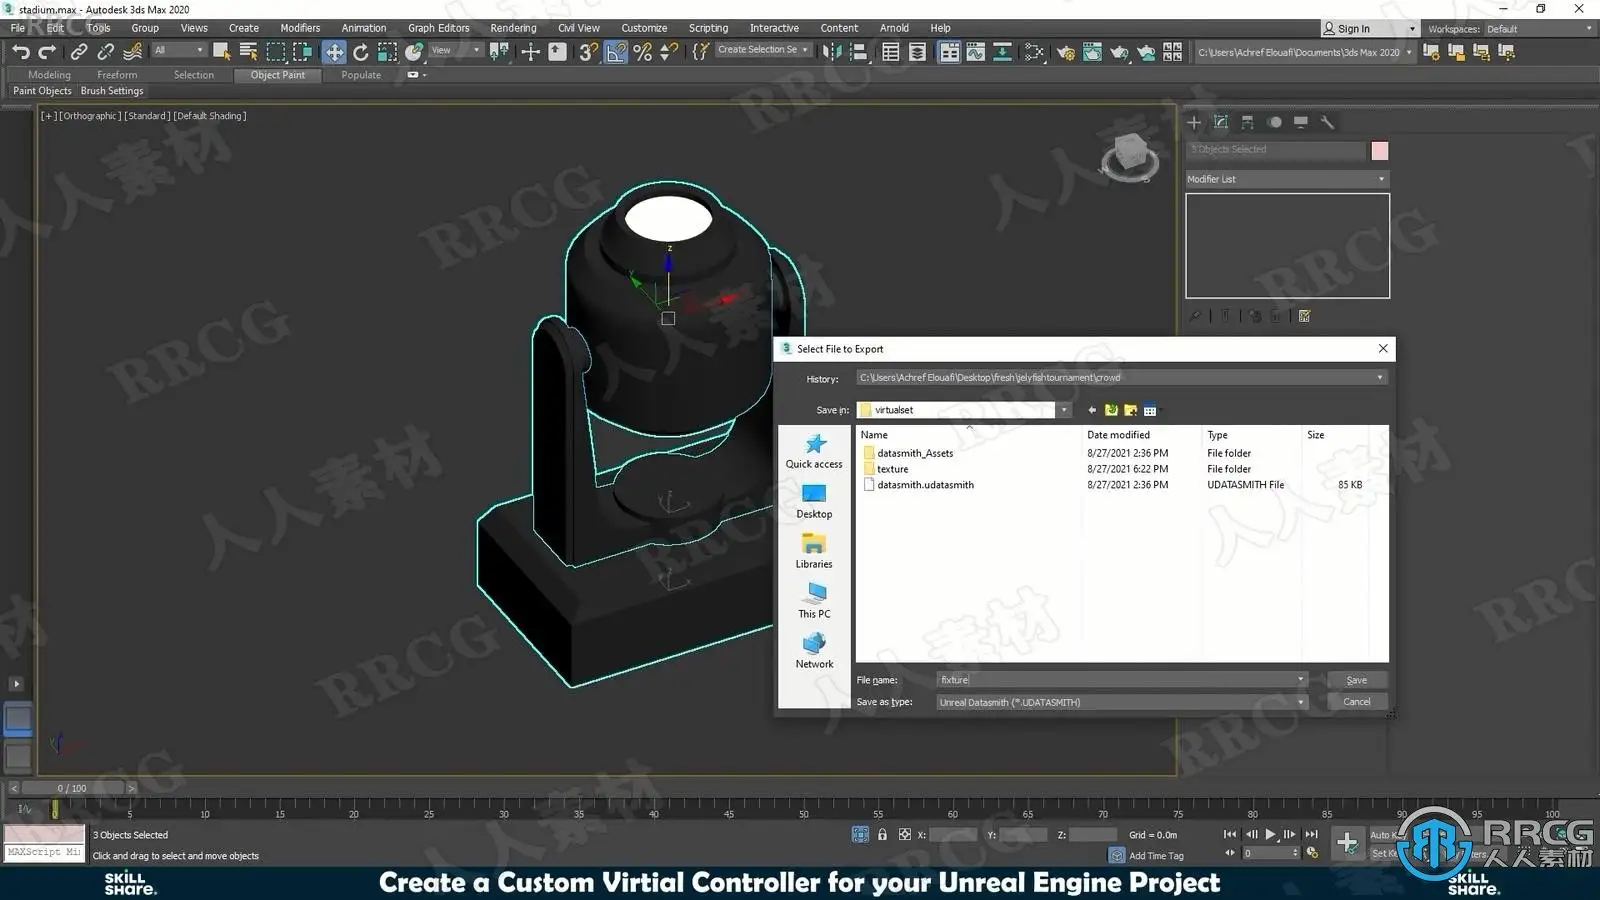Open the Rendered Frame Window
This screenshot has height=900, width=1600.
[x=1092, y=52]
